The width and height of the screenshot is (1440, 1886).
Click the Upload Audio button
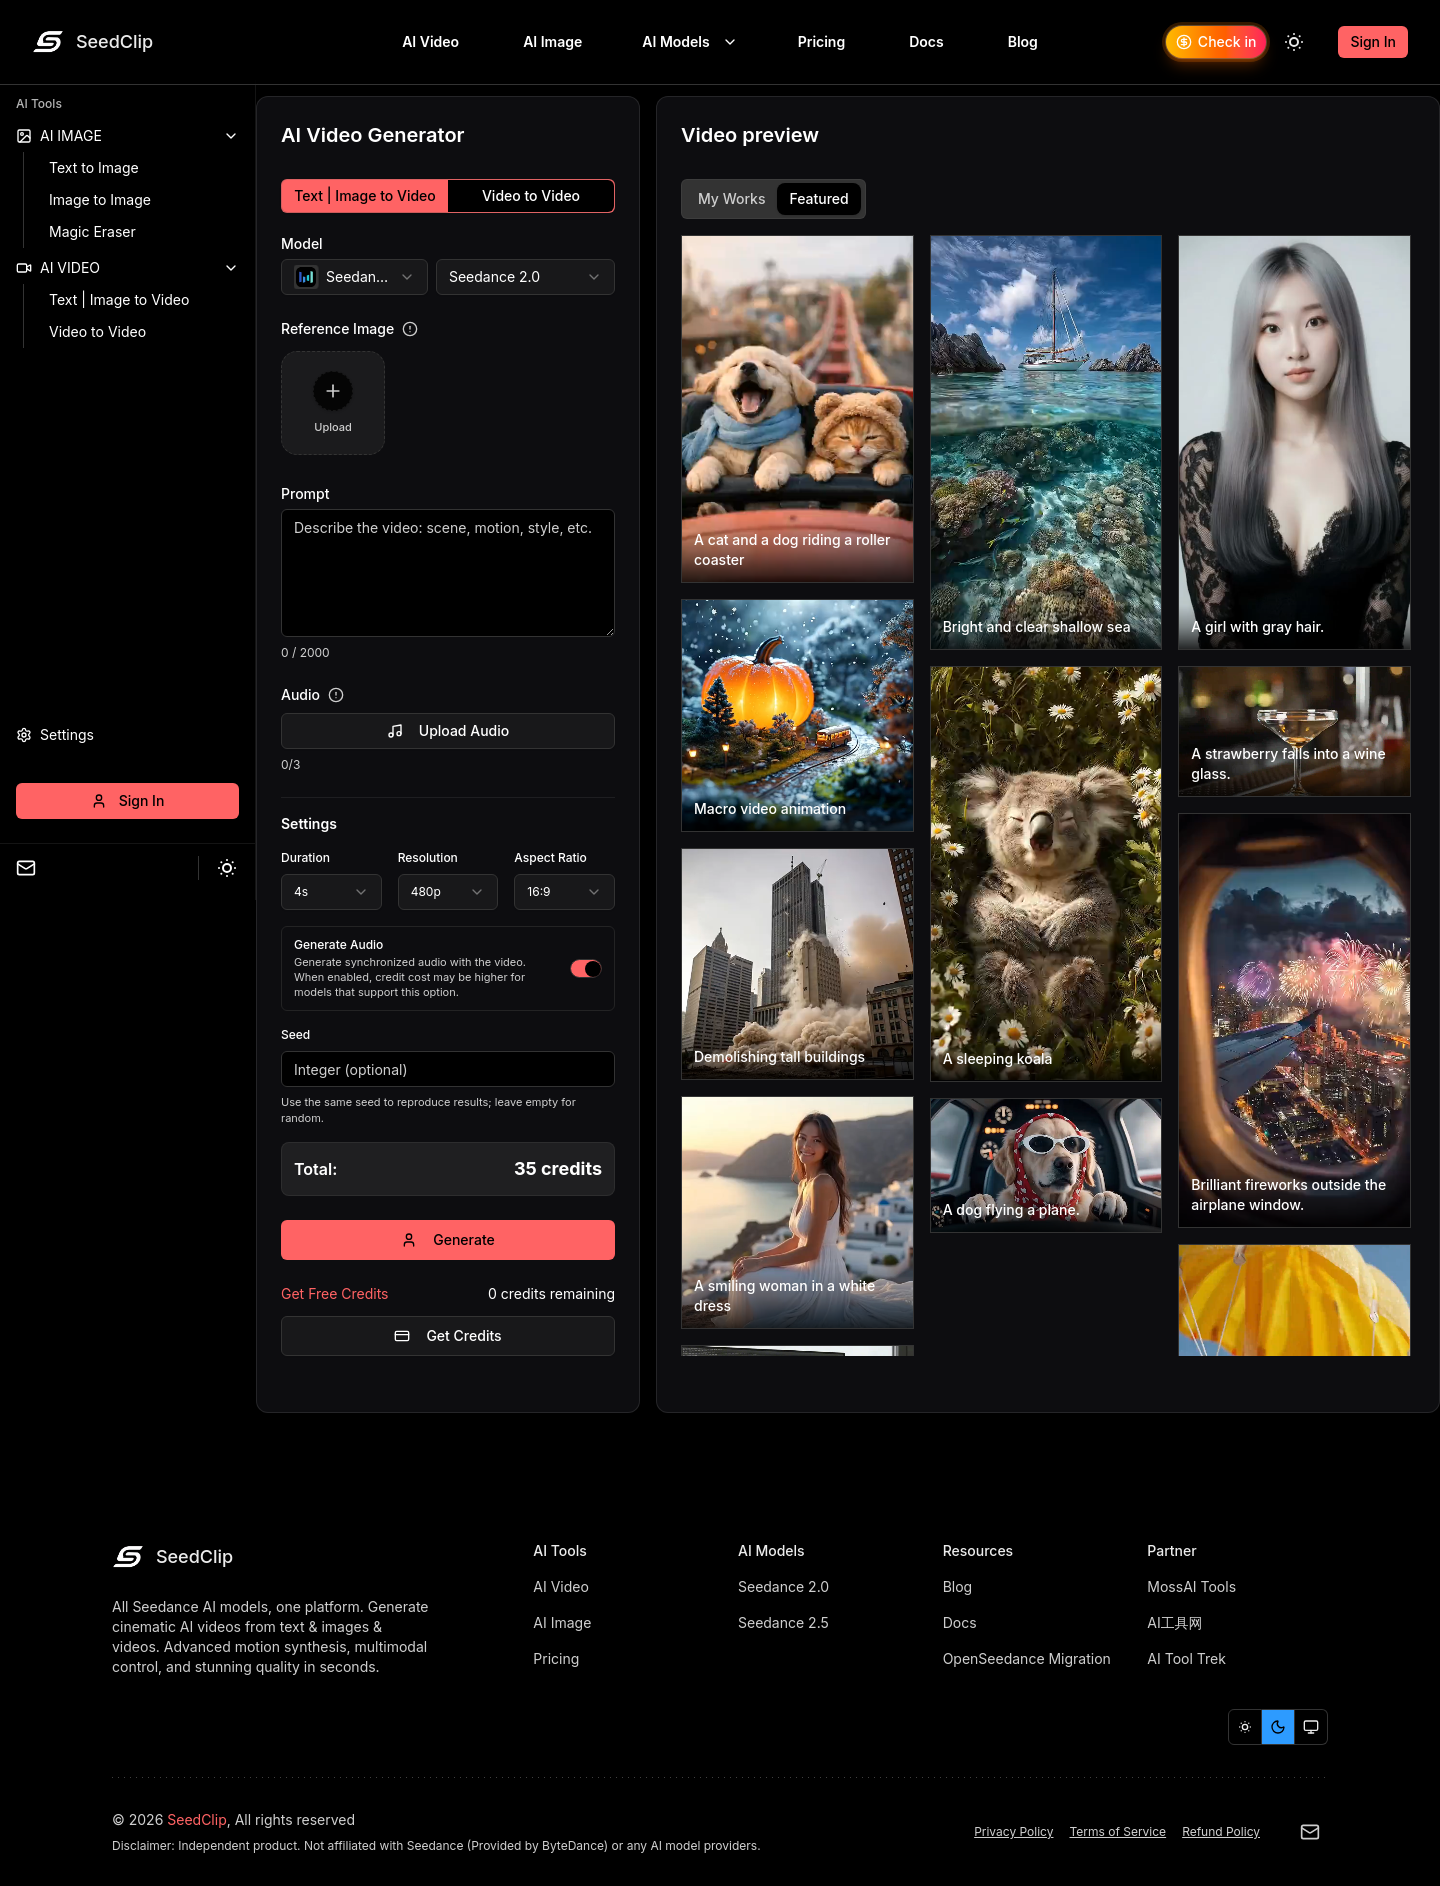tap(448, 731)
